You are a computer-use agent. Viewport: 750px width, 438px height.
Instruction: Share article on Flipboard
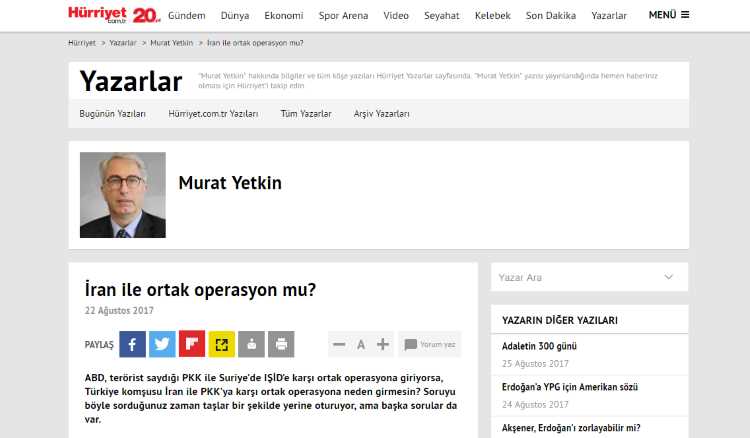[x=192, y=344]
